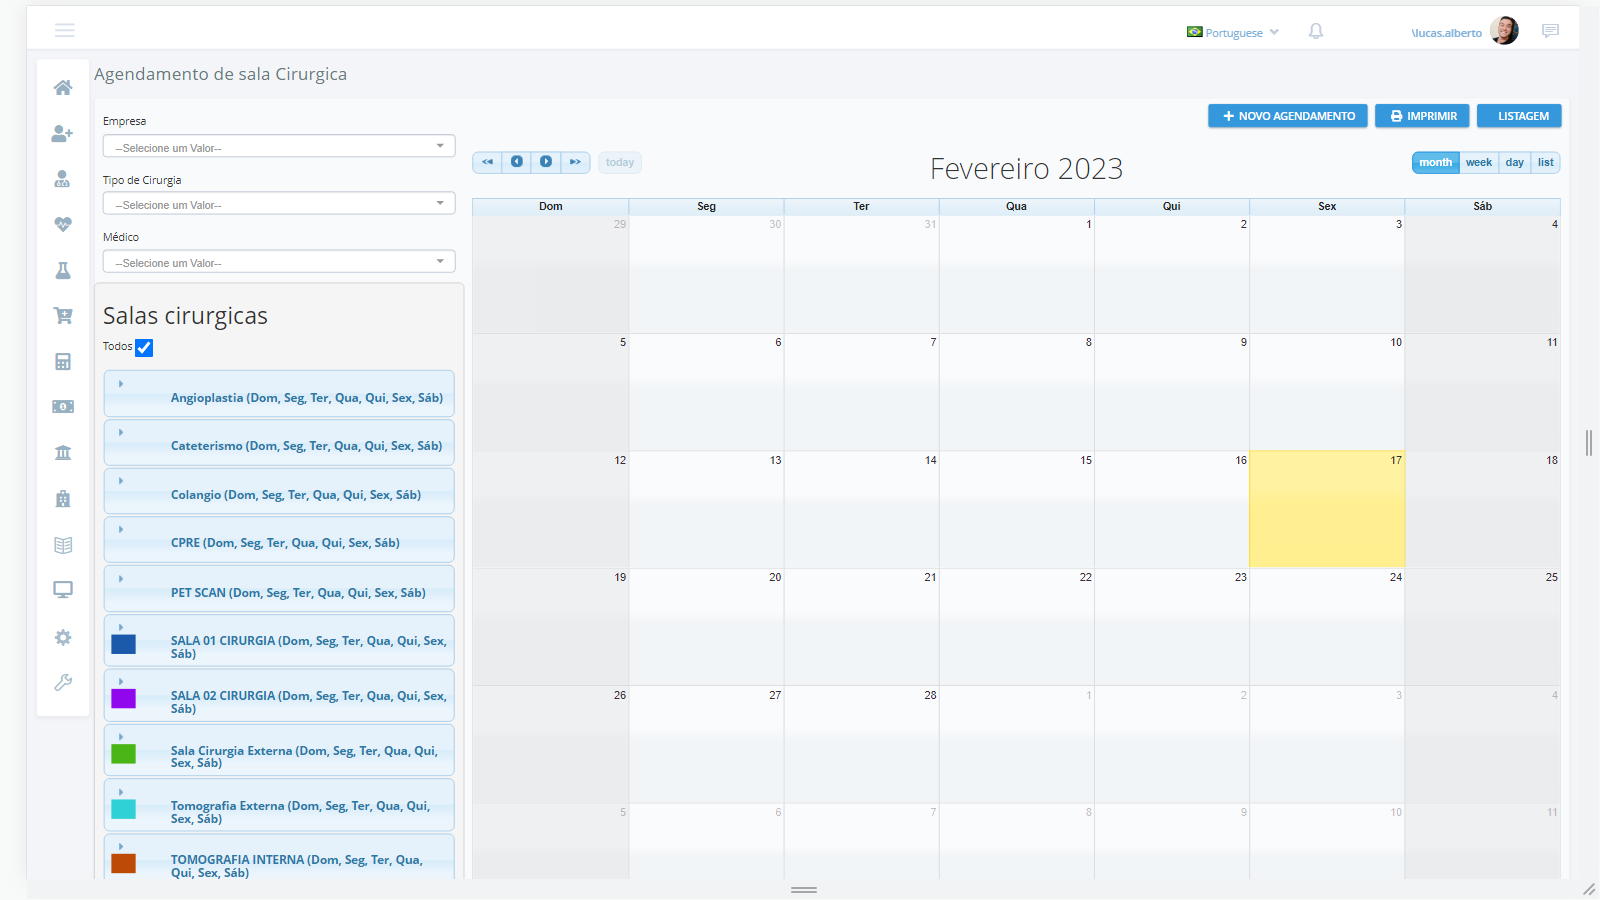Open the laboratory flask sidebar icon
The image size is (1600, 900).
(x=63, y=271)
